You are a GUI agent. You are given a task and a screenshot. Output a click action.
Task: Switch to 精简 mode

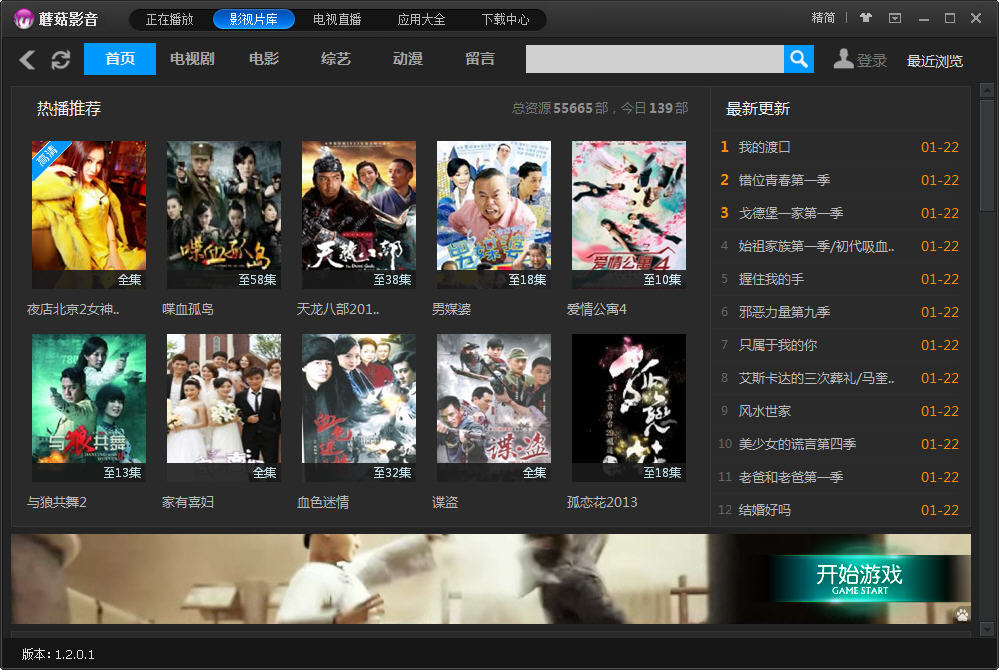[823, 18]
